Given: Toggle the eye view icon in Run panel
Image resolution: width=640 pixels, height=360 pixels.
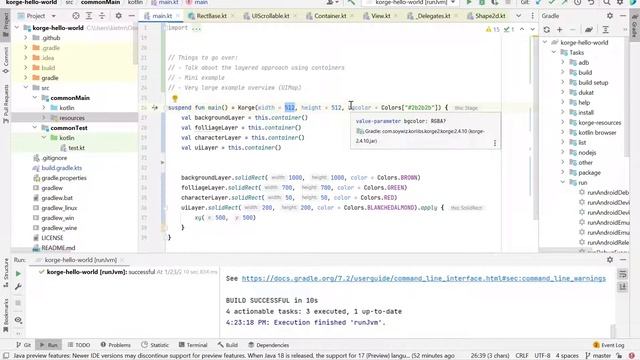Looking at the screenshot, I should (x=18, y=320).
